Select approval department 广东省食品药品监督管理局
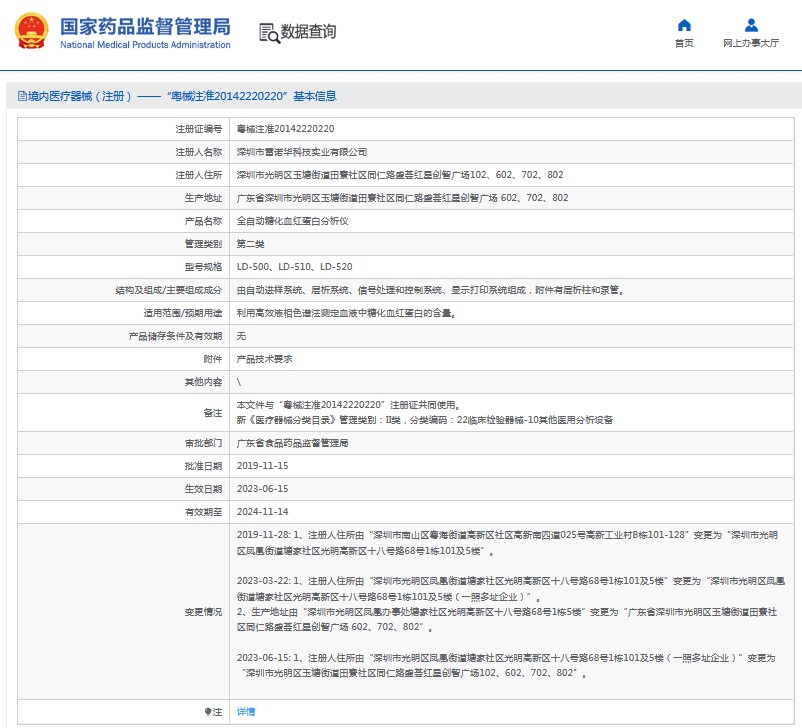The height and width of the screenshot is (728, 802). click(x=293, y=443)
